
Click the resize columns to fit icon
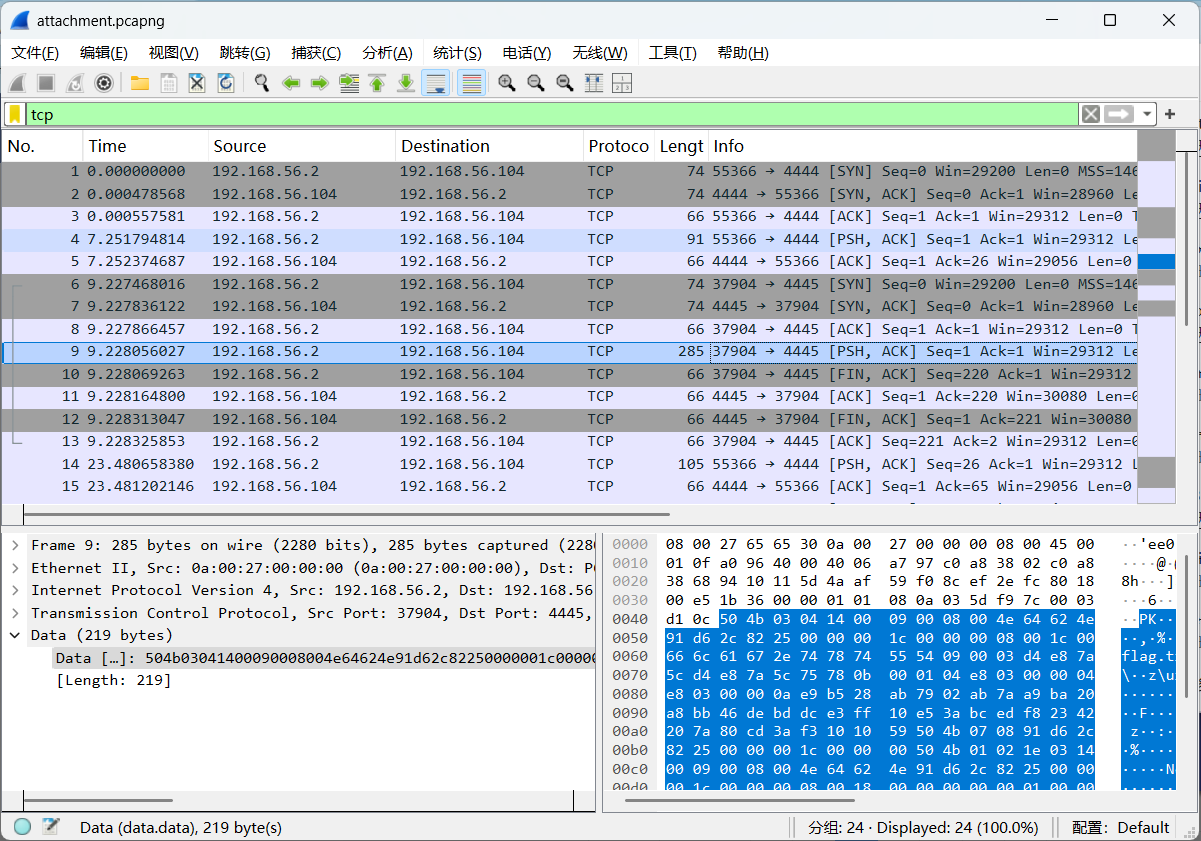[x=594, y=83]
